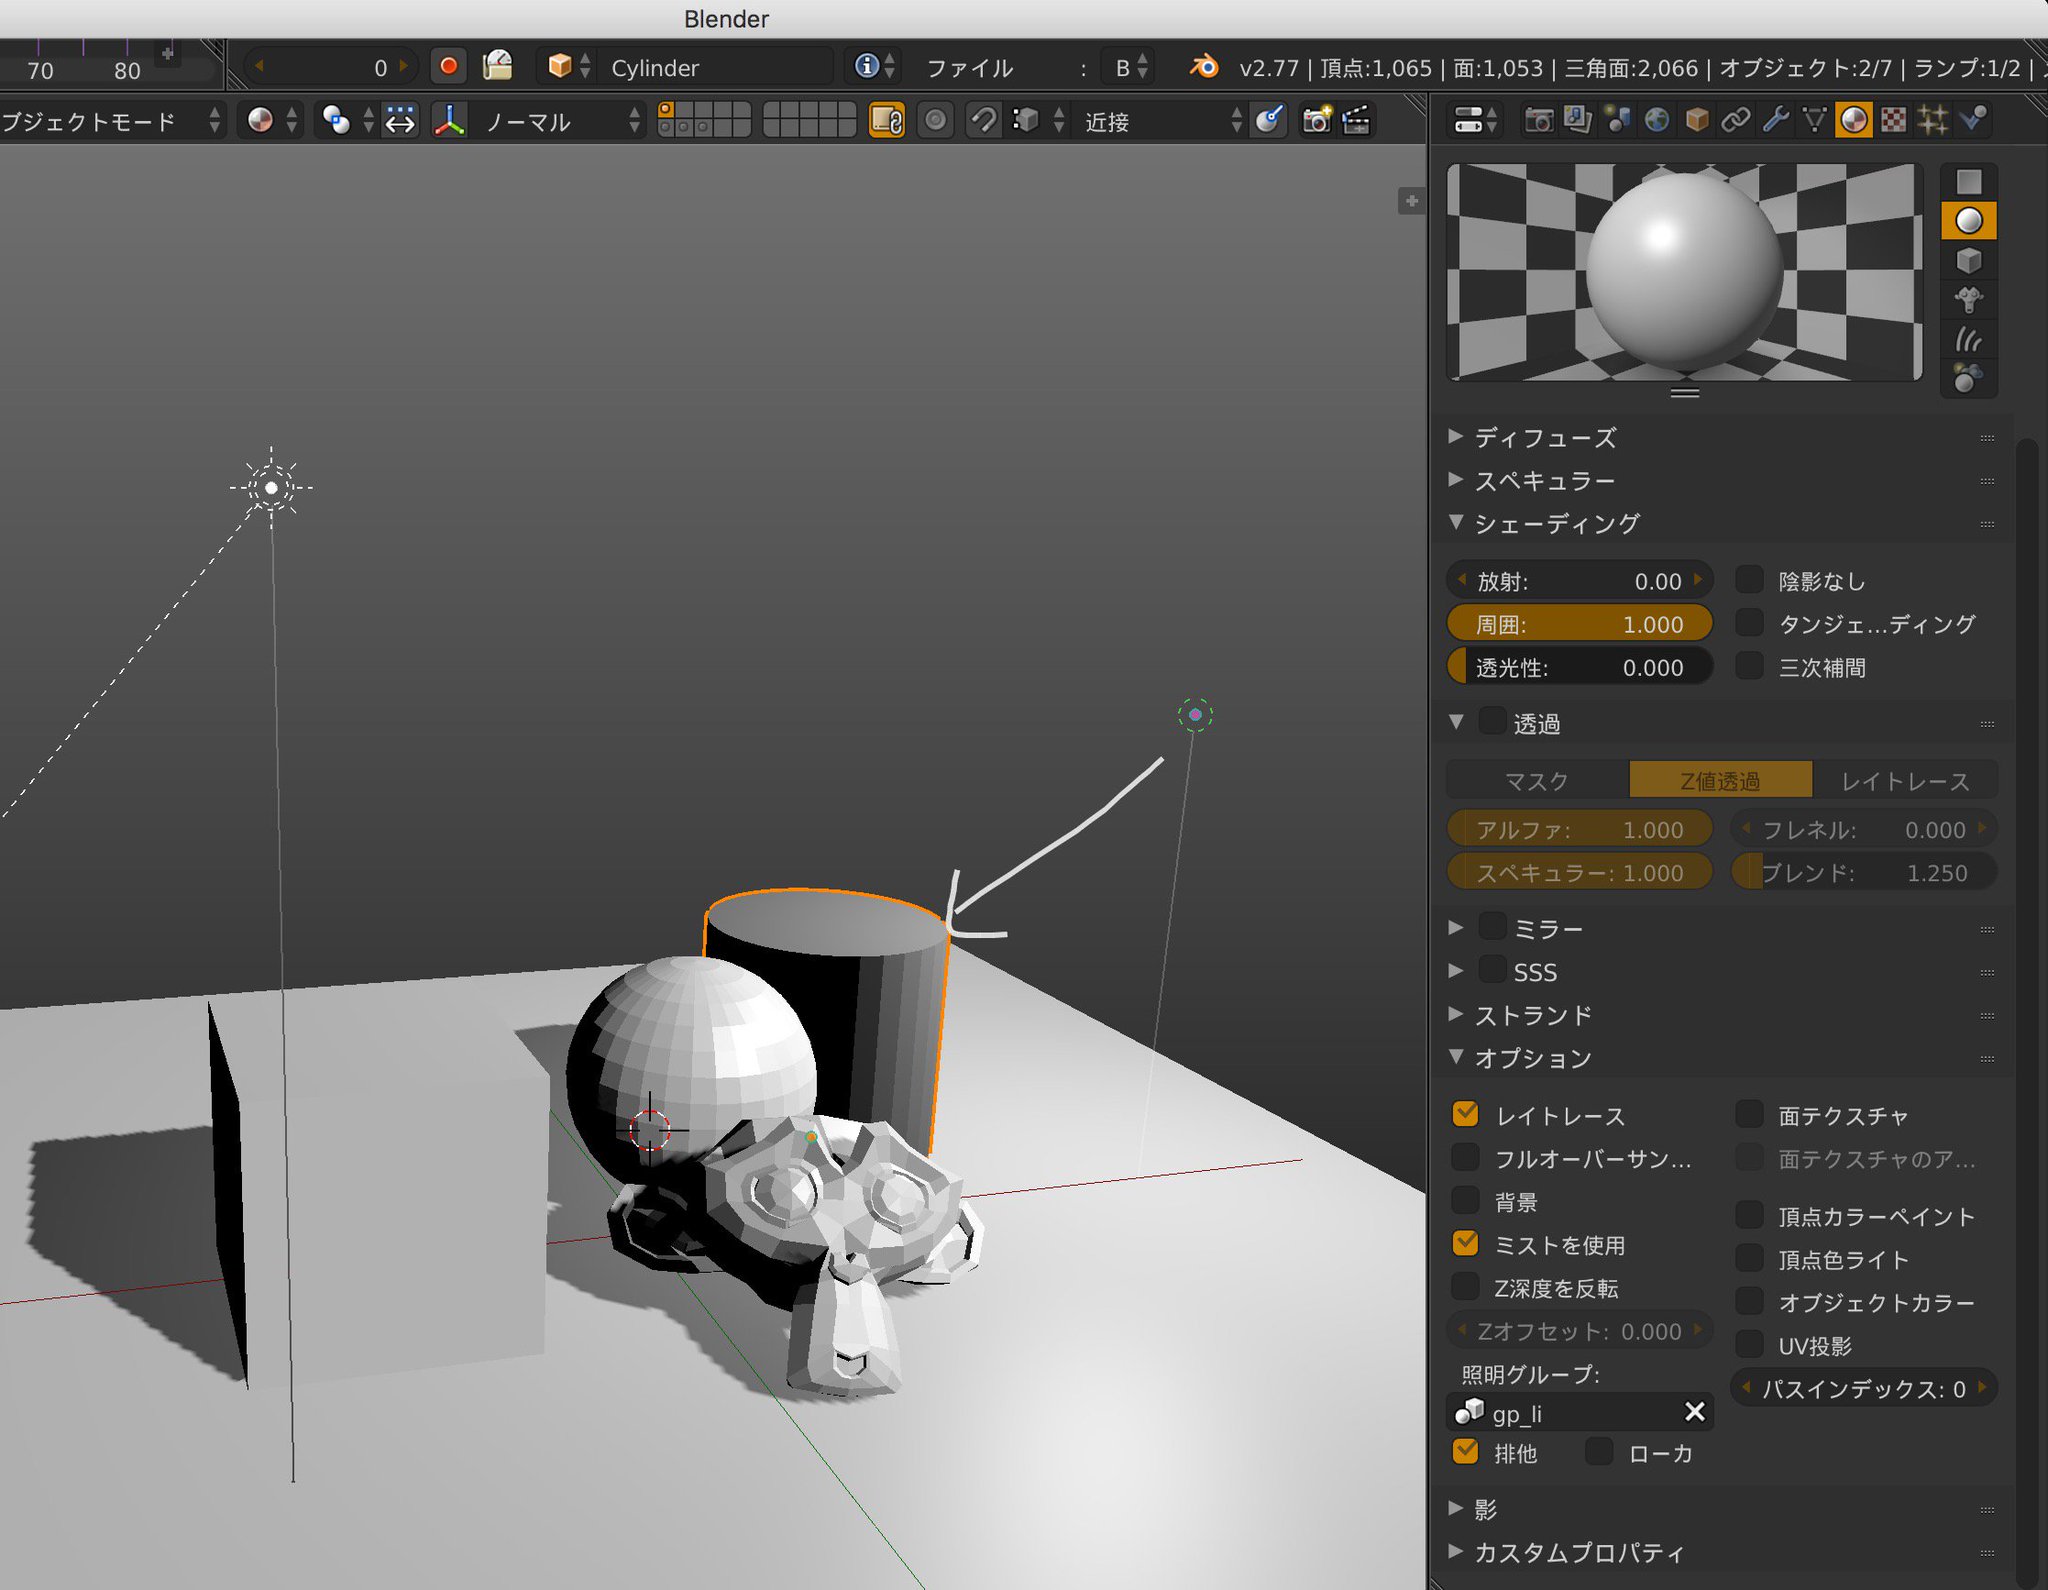The width and height of the screenshot is (2048, 1590).
Task: Open the Constraints chain-link tab
Action: point(1735,121)
